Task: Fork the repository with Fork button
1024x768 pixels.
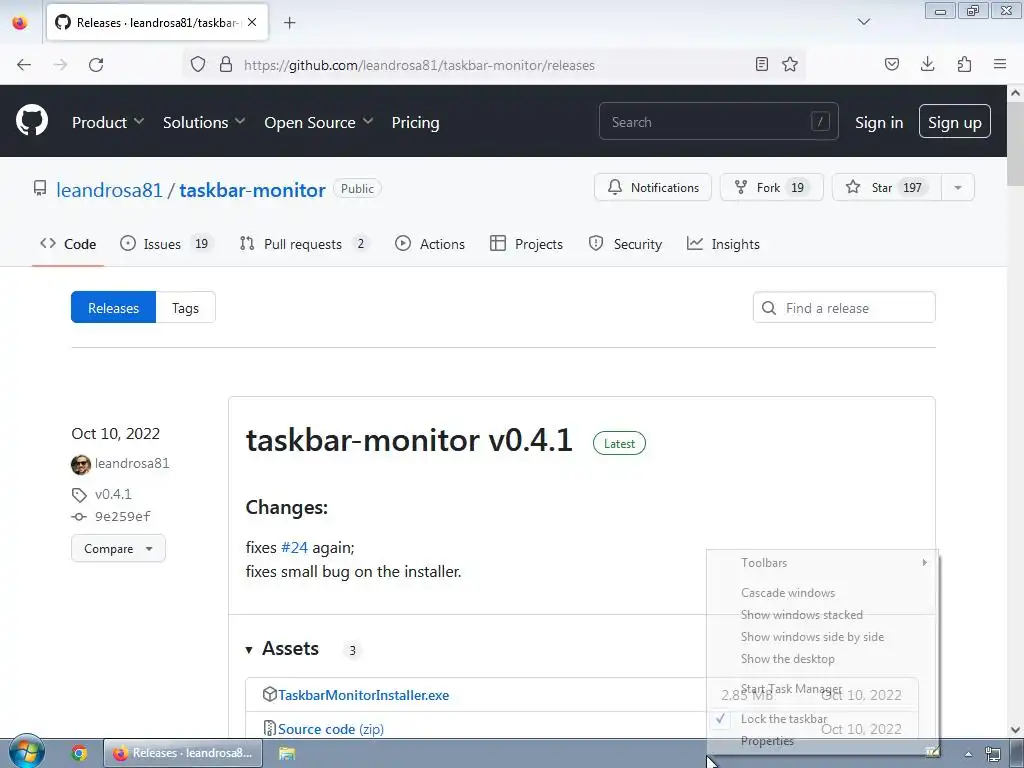Action: tap(771, 187)
